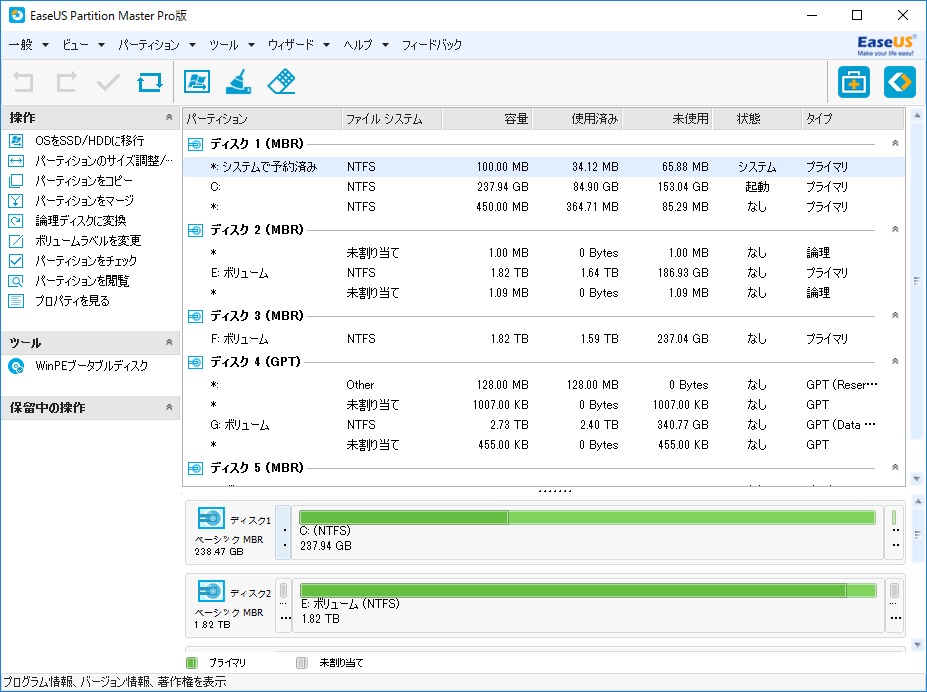Click the C: (NTFS) partition bar in disk map
Viewport: 927px width, 692px height.
click(x=587, y=518)
